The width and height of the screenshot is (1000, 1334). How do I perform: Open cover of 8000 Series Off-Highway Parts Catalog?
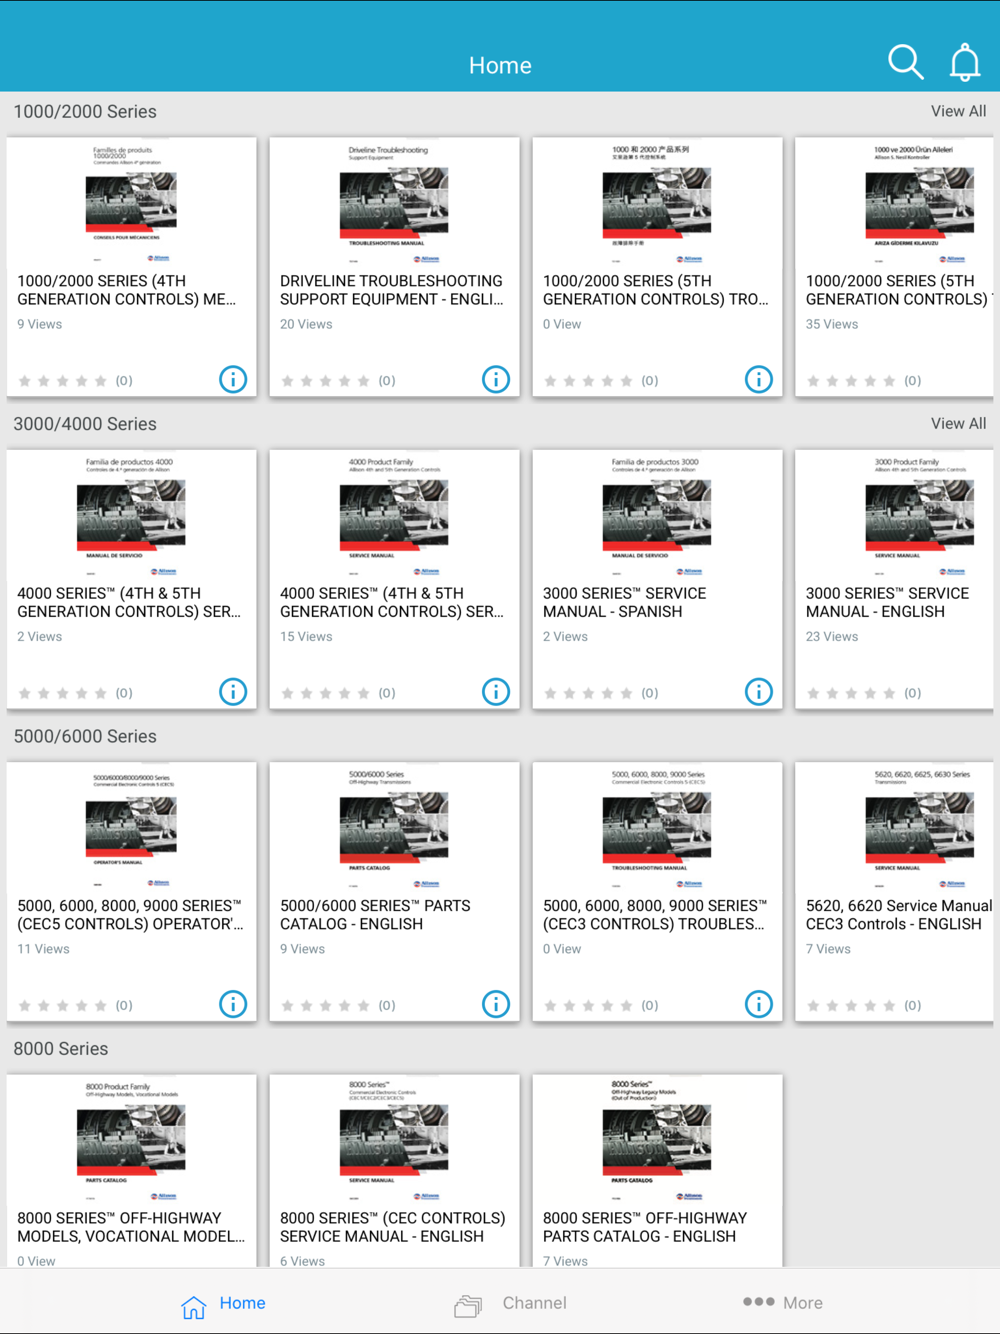click(x=657, y=1139)
